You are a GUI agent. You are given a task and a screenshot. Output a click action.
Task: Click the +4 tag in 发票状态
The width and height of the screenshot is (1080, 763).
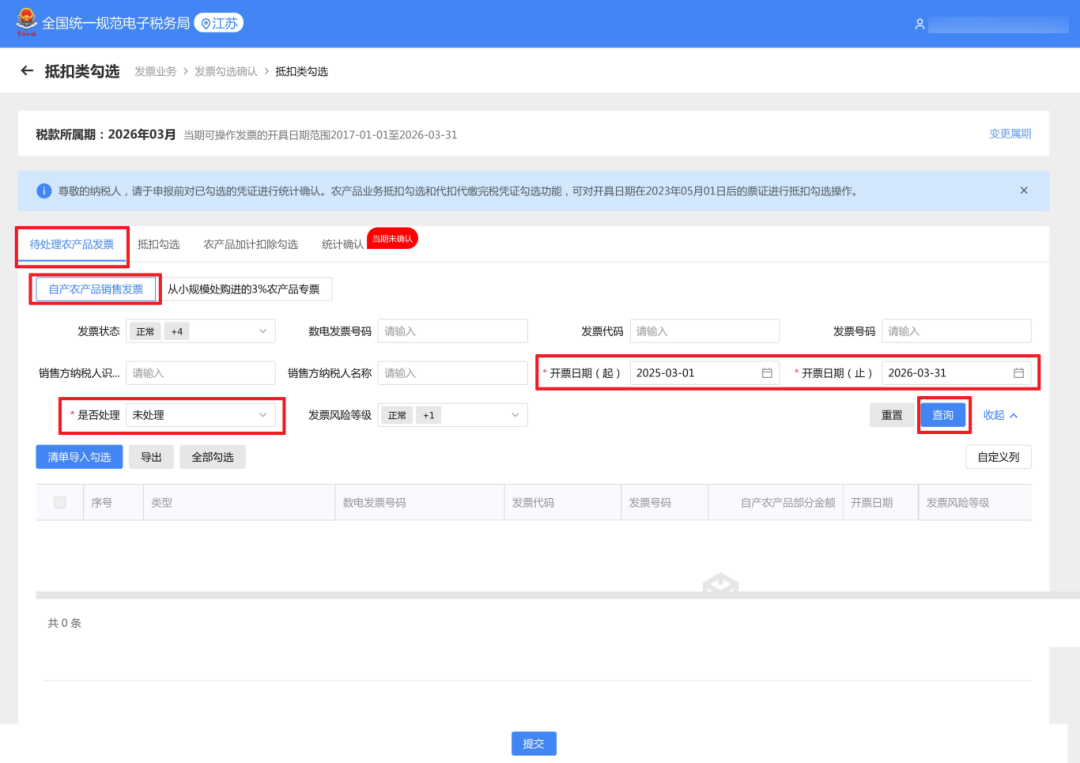[177, 331]
